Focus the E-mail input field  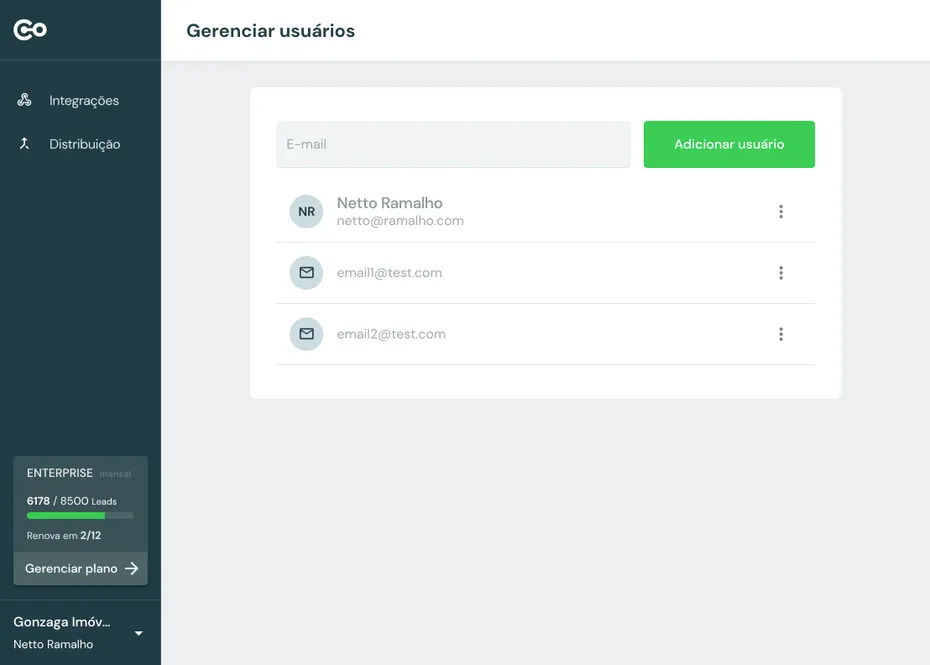point(453,144)
